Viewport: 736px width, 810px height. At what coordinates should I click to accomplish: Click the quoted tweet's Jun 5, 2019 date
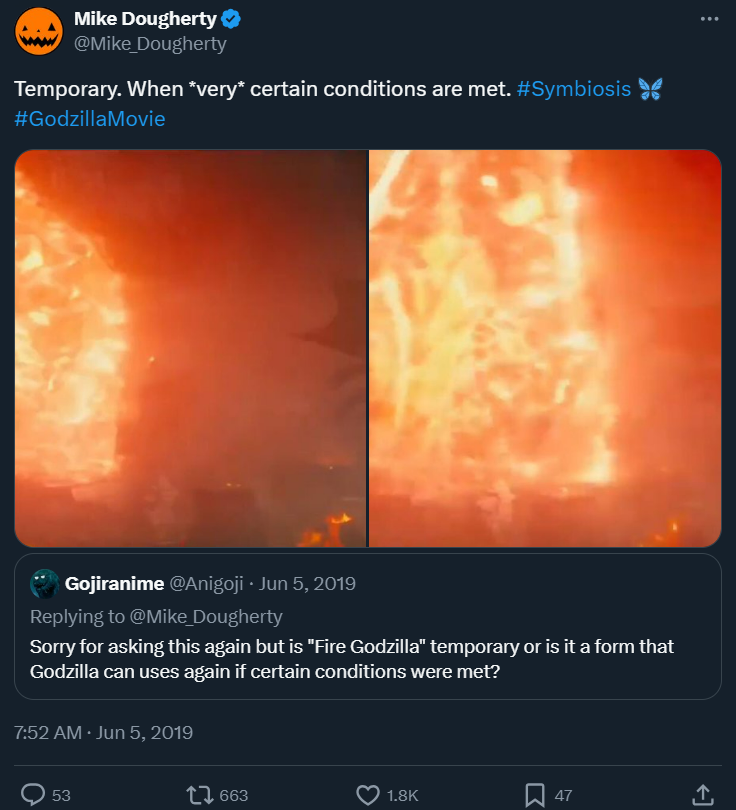pyautogui.click(x=308, y=583)
